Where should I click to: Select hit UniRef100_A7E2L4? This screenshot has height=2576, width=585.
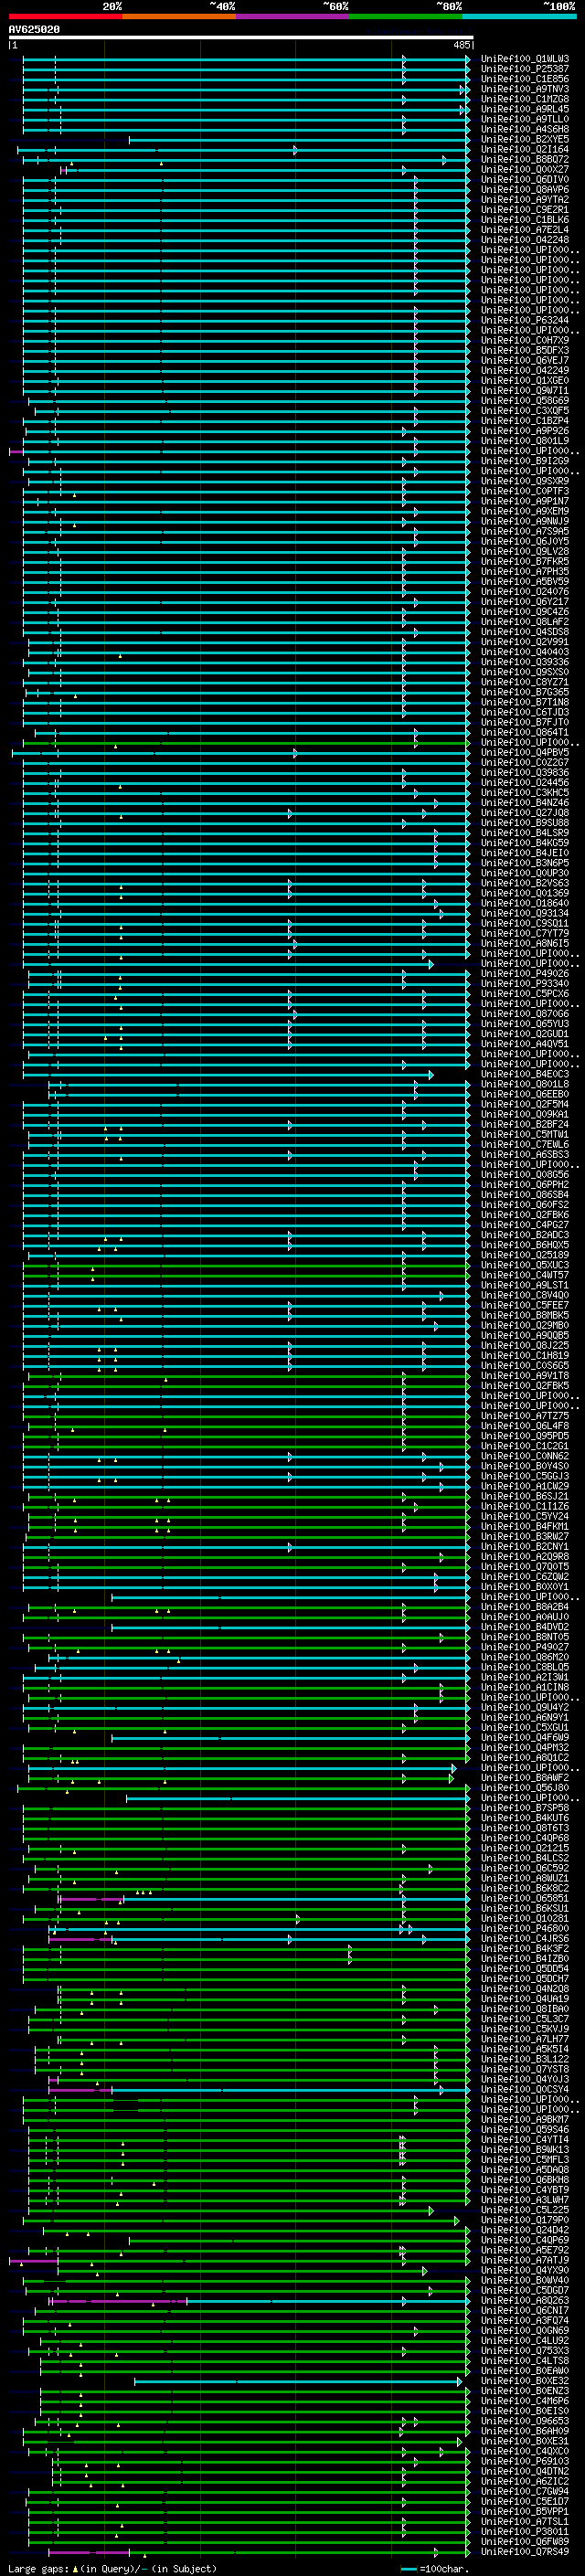pyautogui.click(x=525, y=229)
